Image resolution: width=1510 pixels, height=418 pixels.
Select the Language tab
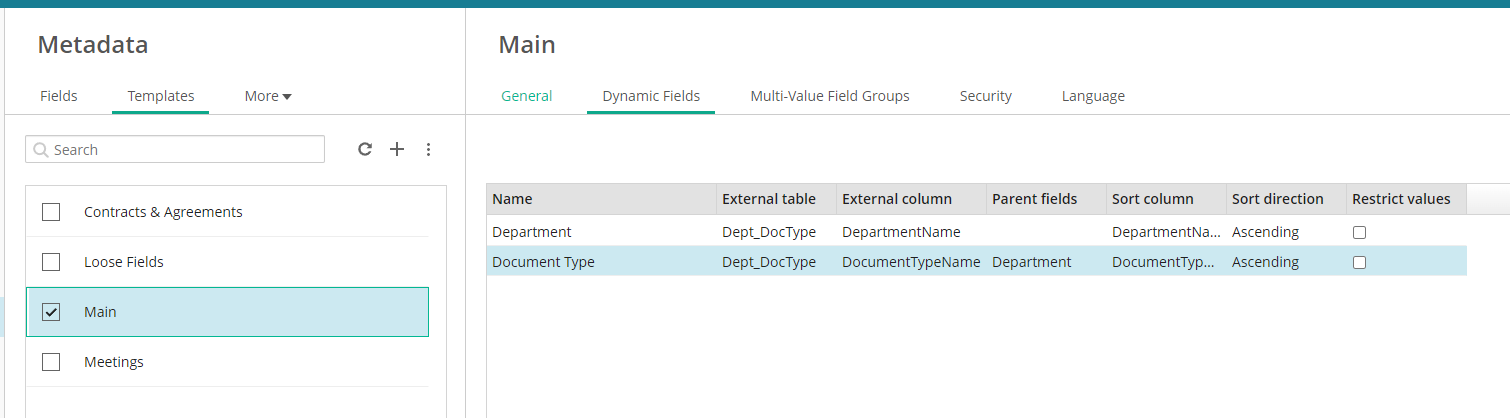coord(1093,96)
